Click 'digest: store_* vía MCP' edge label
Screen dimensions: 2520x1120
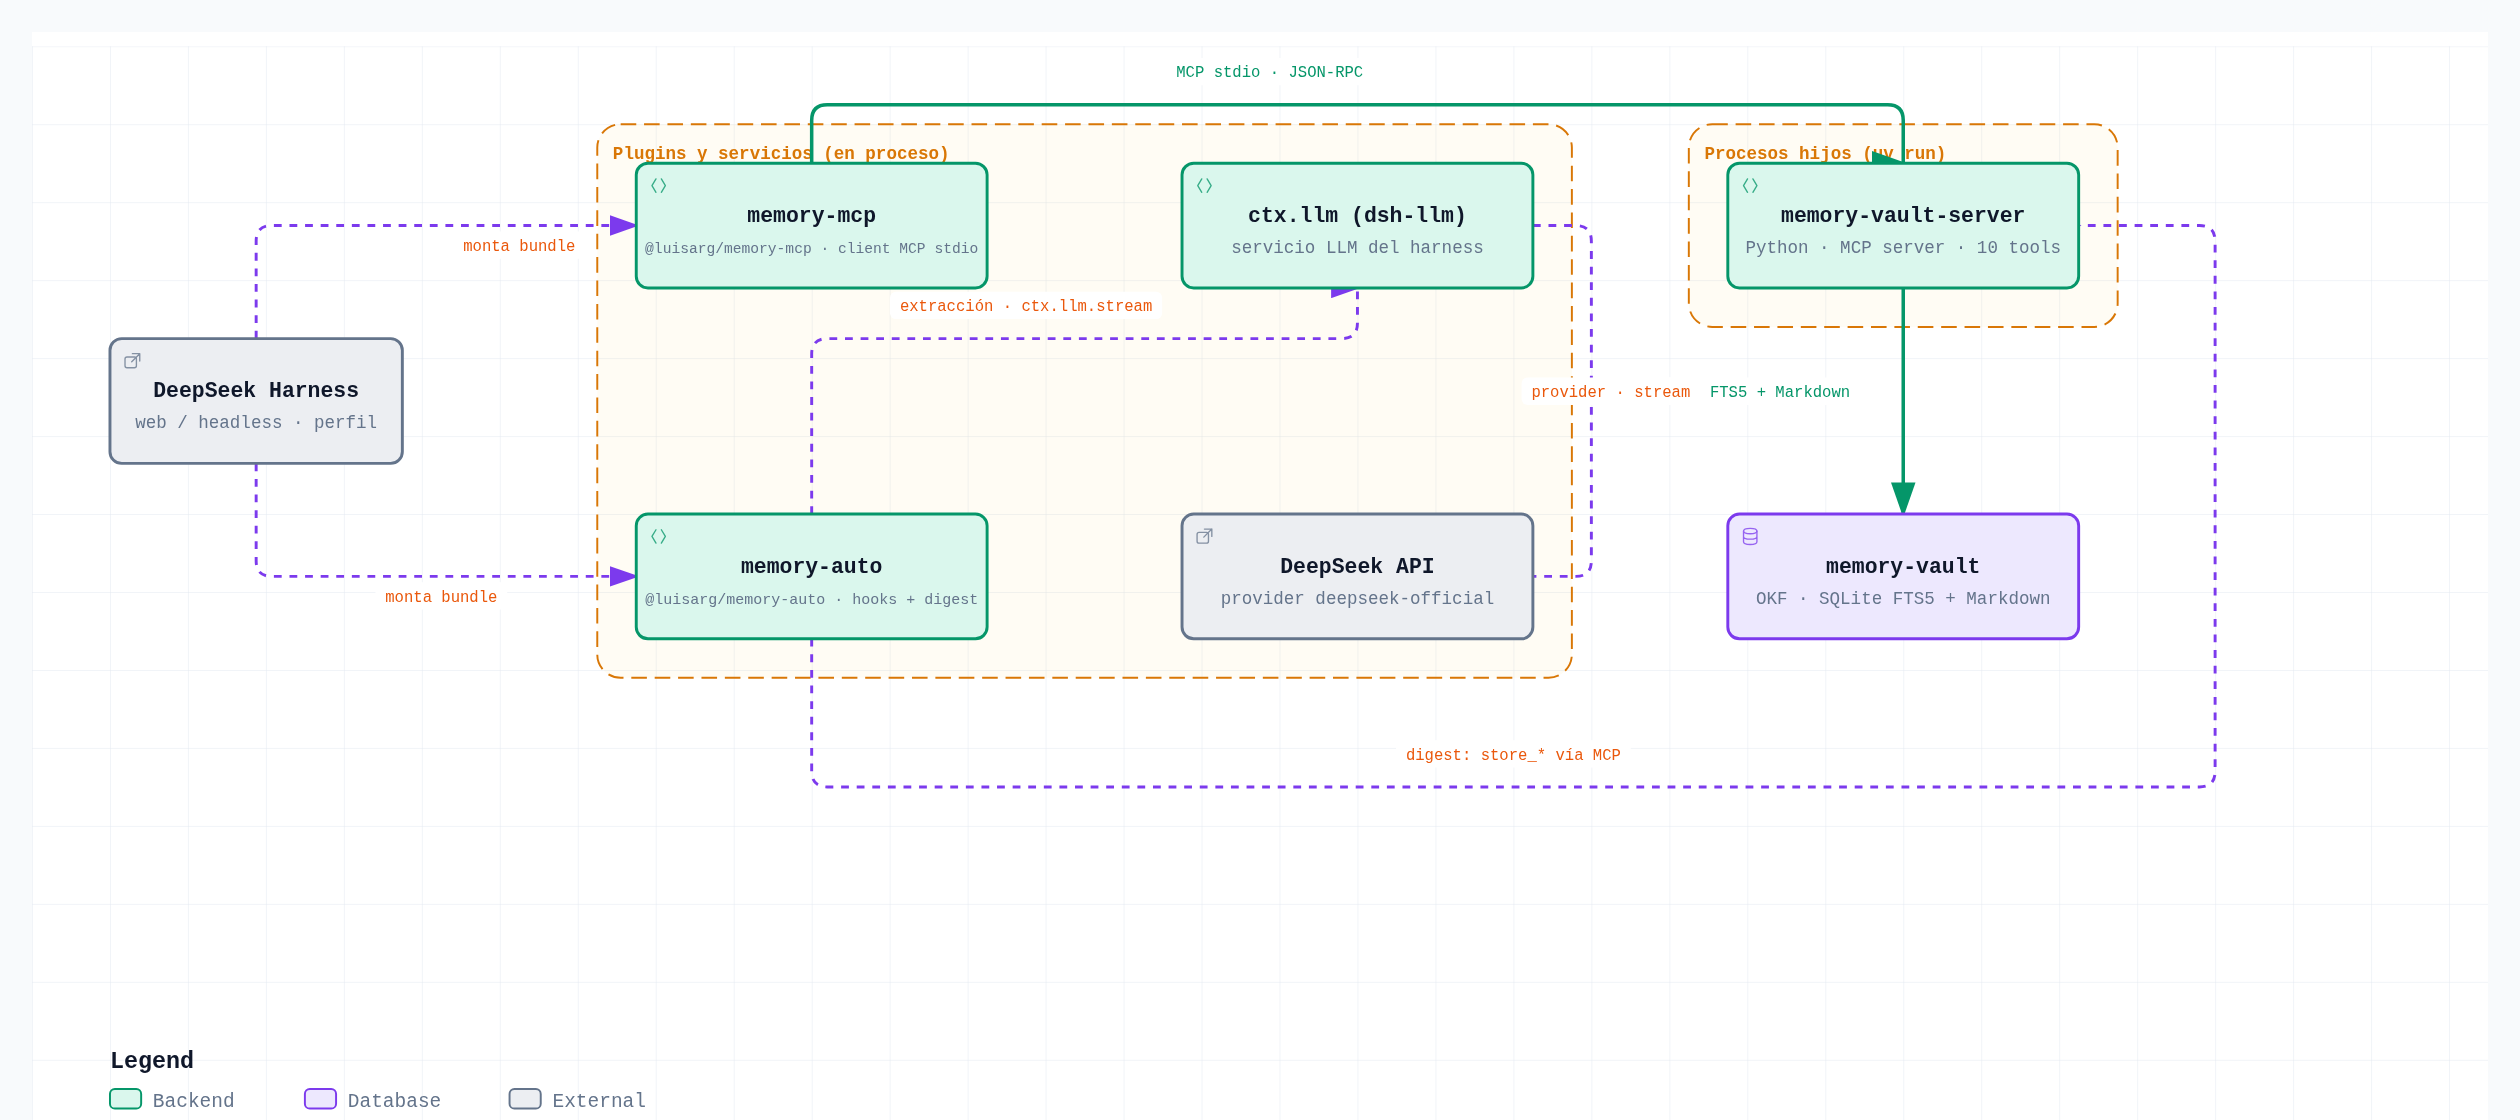pos(1513,755)
